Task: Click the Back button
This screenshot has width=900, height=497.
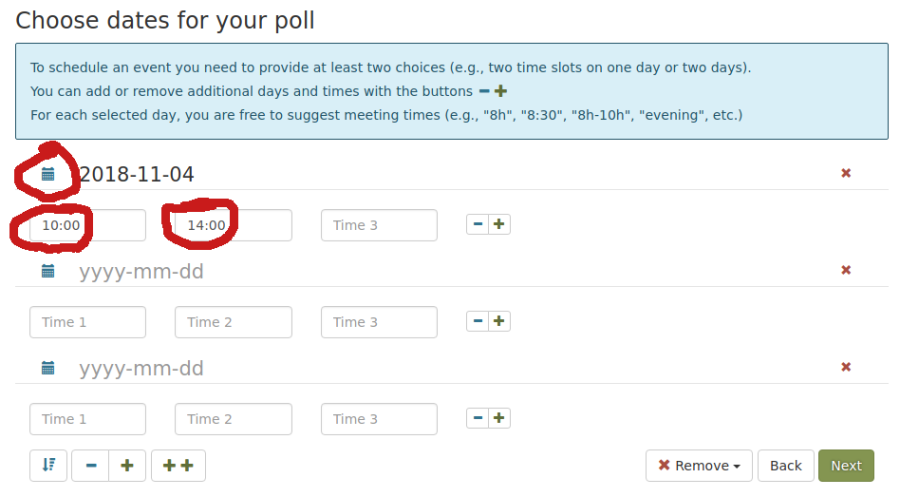Action: click(x=785, y=466)
